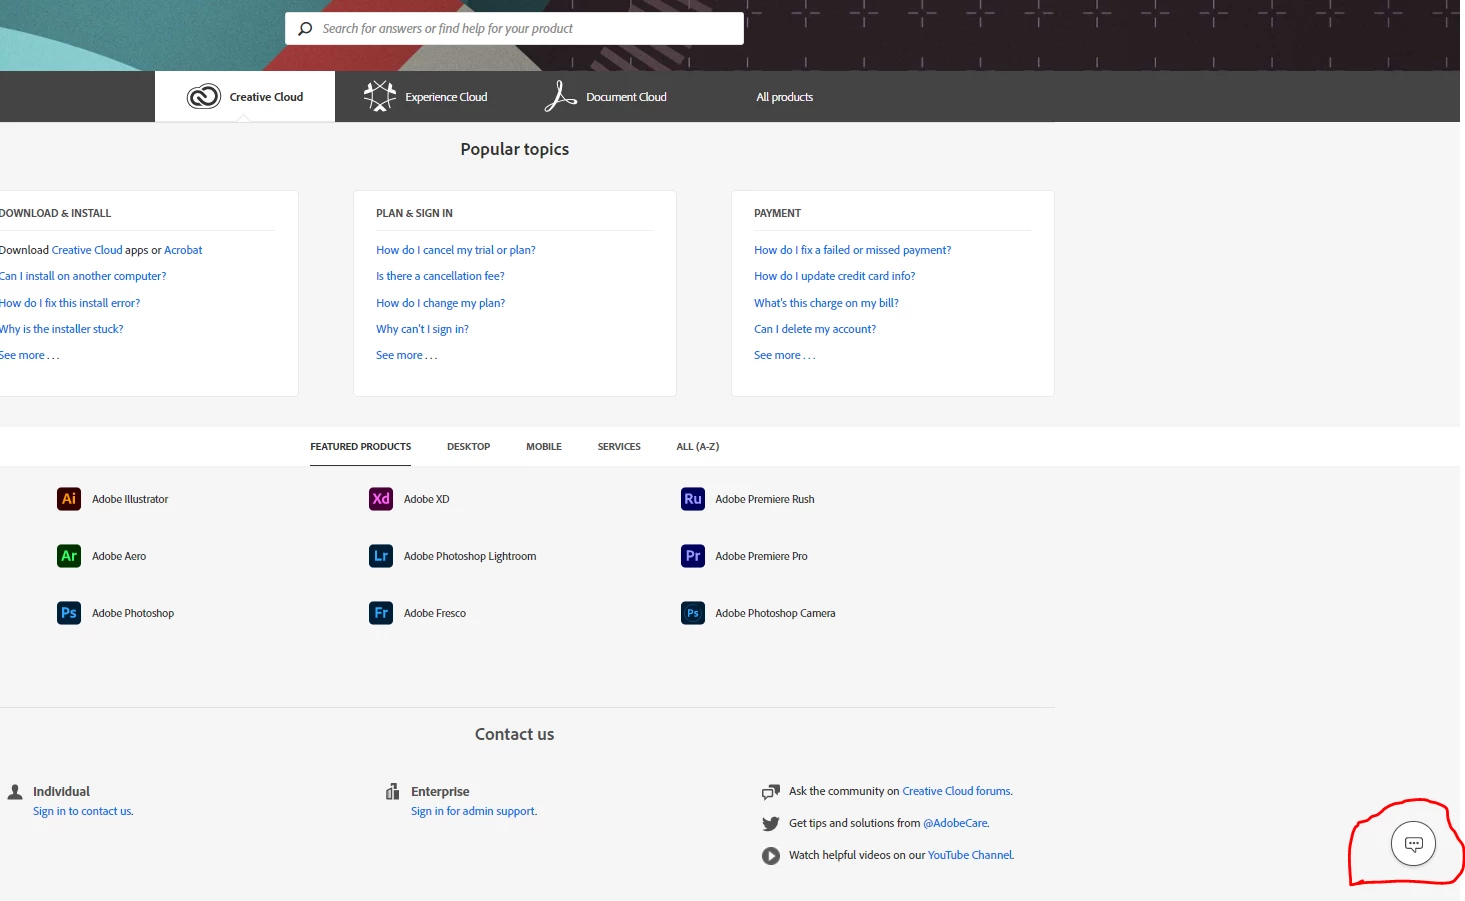Open the Photoshop Camera icon
The height and width of the screenshot is (901, 1465).
[x=693, y=613]
